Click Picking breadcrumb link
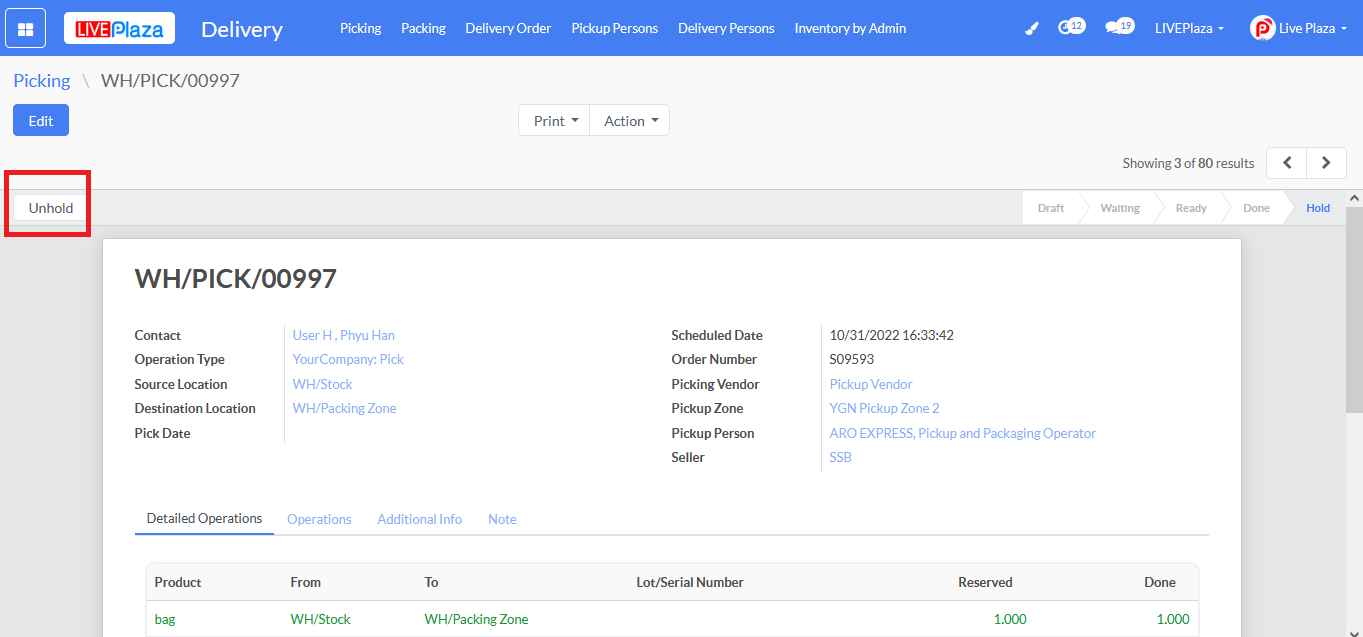Image resolution: width=1363 pixels, height=637 pixels. click(42, 80)
